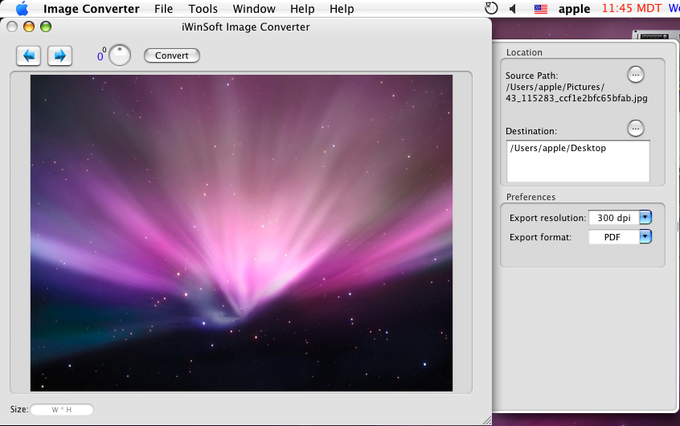Viewport: 680px width, 426px height.
Task: Open the Apple menu
Action: (21, 9)
